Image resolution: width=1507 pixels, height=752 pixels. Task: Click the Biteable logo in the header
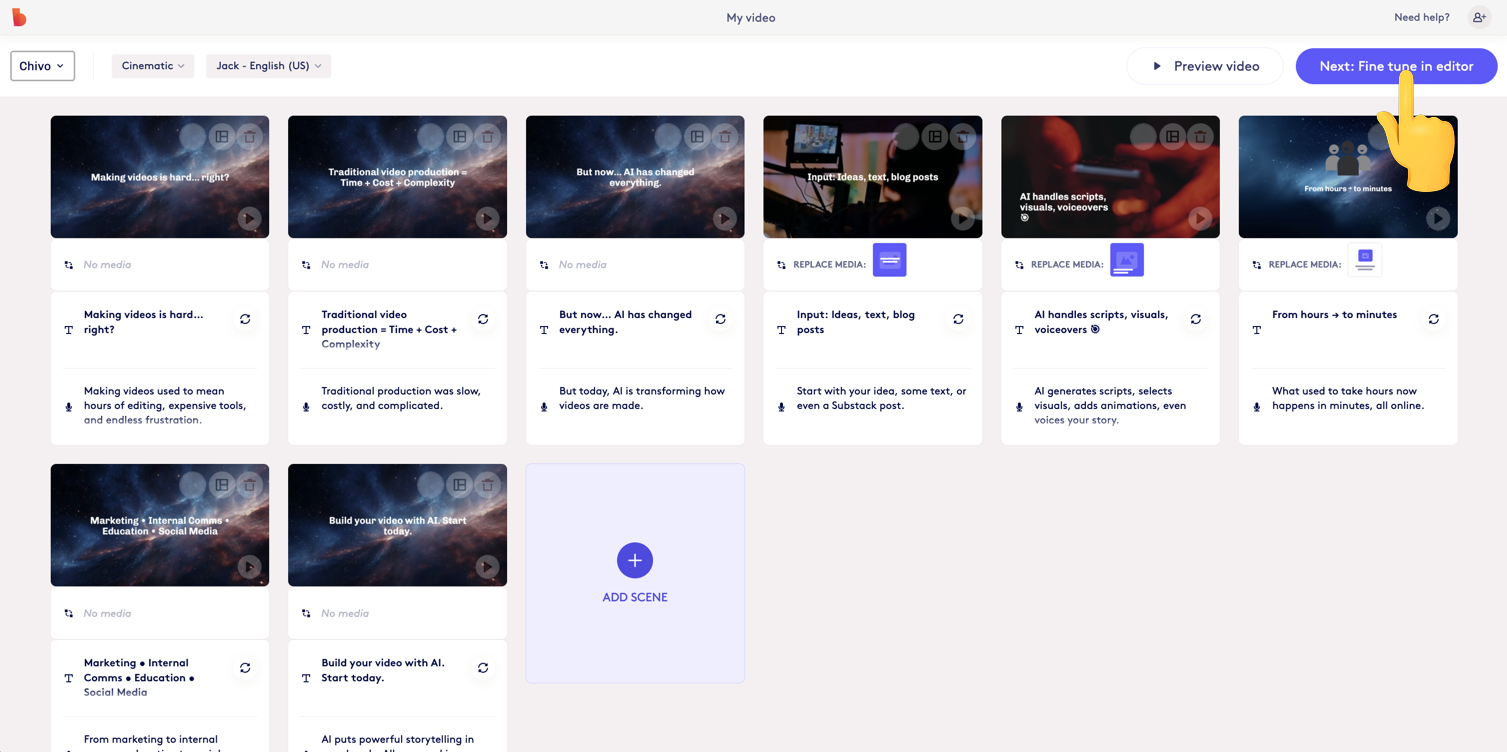click(x=19, y=17)
